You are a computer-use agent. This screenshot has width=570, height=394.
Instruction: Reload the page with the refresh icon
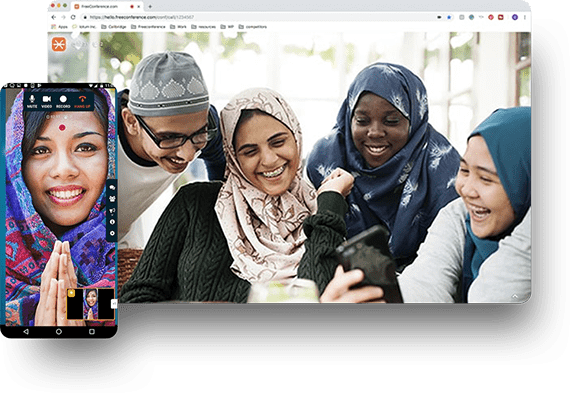(73, 17)
